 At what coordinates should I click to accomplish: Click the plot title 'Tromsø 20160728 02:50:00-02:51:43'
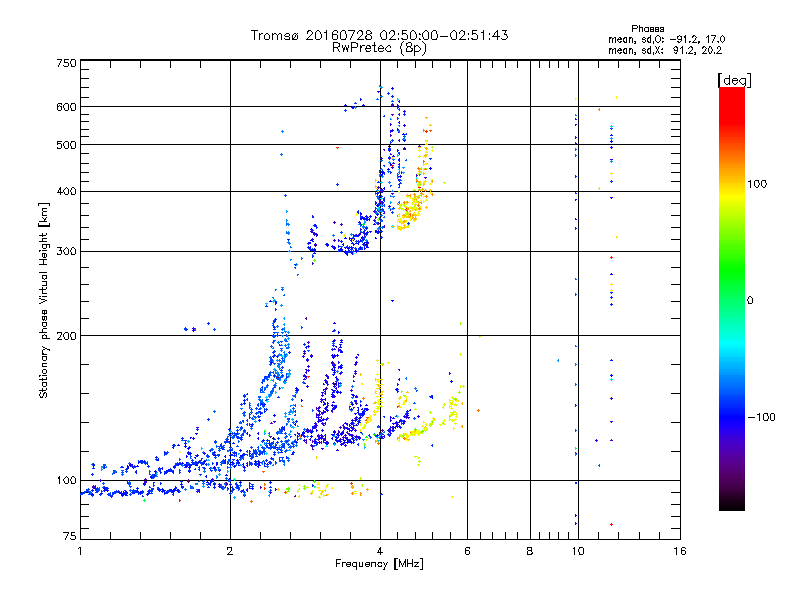tap(379, 35)
